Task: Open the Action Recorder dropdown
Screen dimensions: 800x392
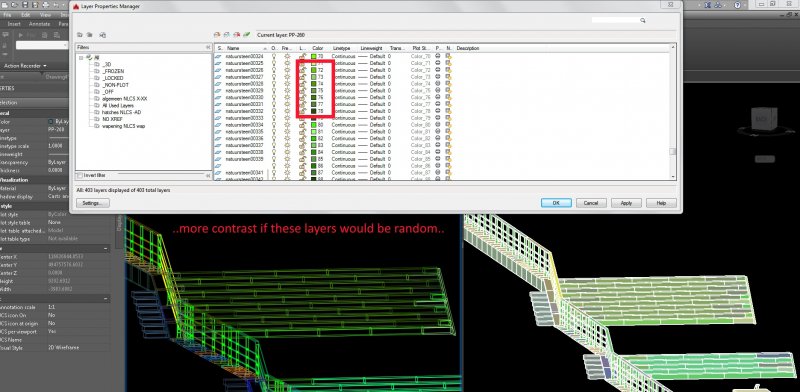Action: point(24,66)
